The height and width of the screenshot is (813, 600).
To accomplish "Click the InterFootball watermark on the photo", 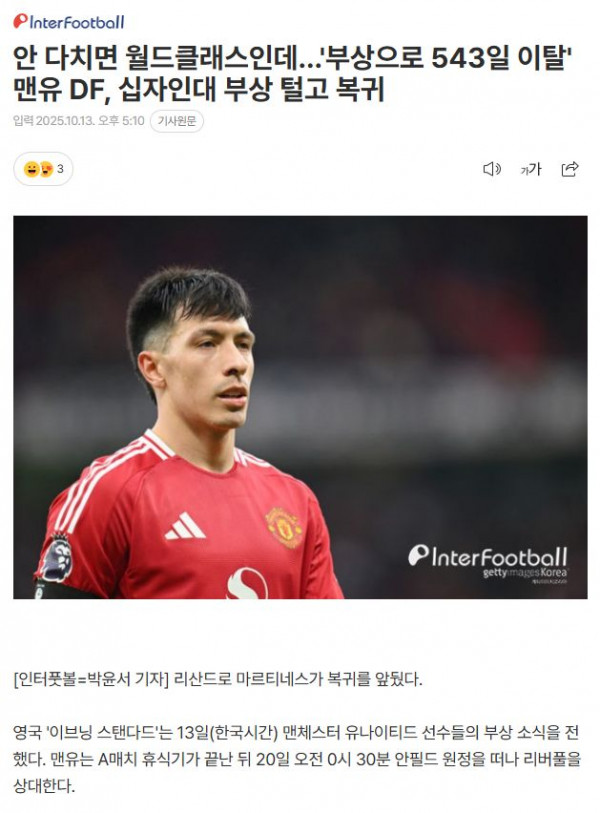I will pyautogui.click(x=487, y=557).
